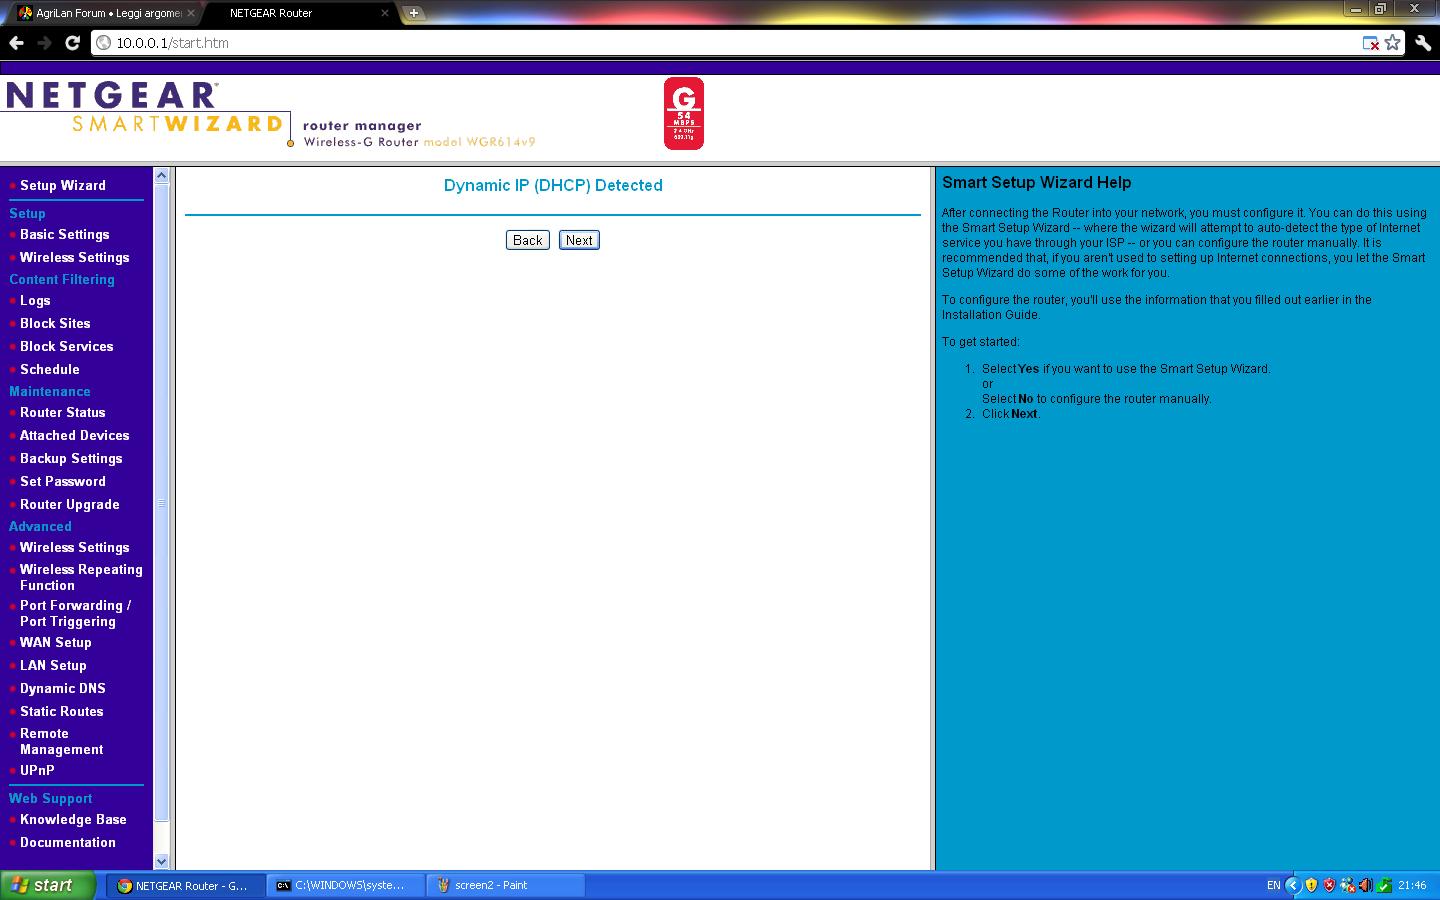Bookmark this page with the star icon
This screenshot has height=900, width=1440.
(x=1392, y=43)
